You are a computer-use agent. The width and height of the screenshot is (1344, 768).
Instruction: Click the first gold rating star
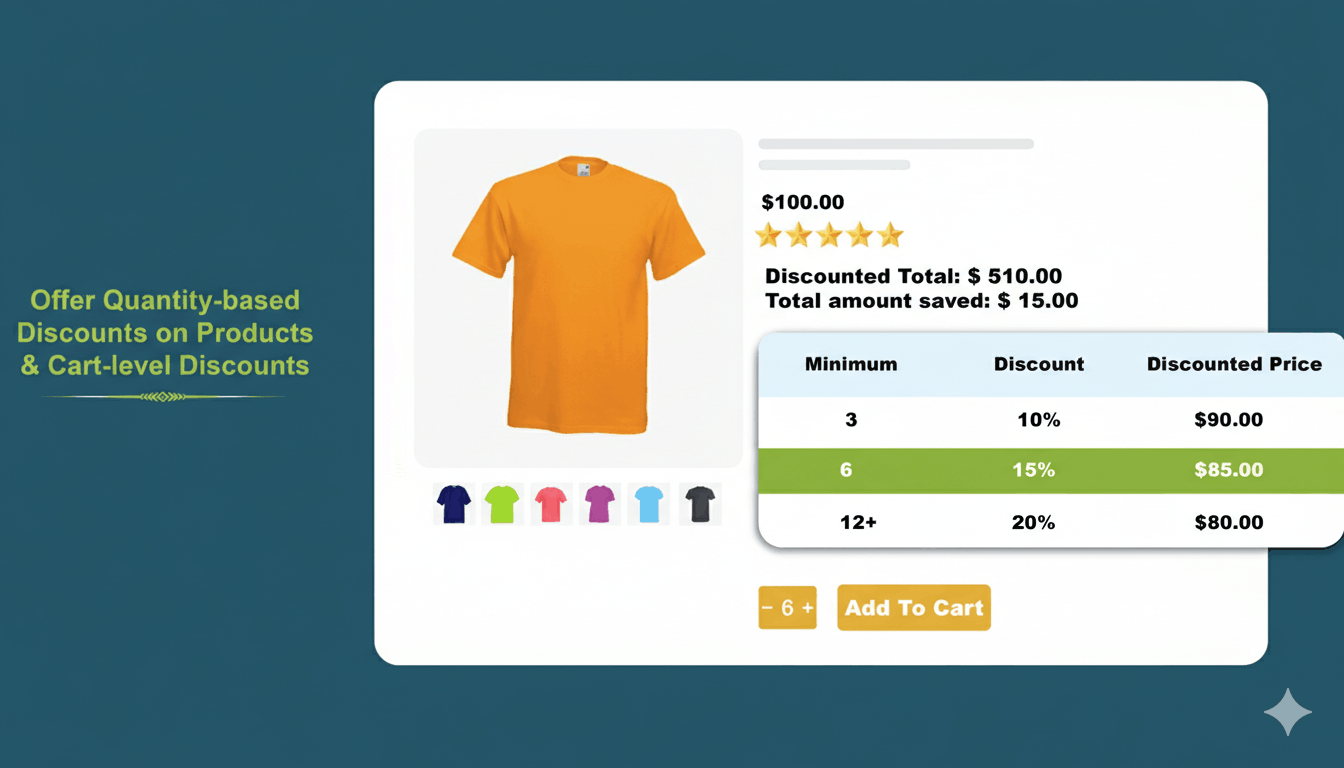click(x=770, y=234)
